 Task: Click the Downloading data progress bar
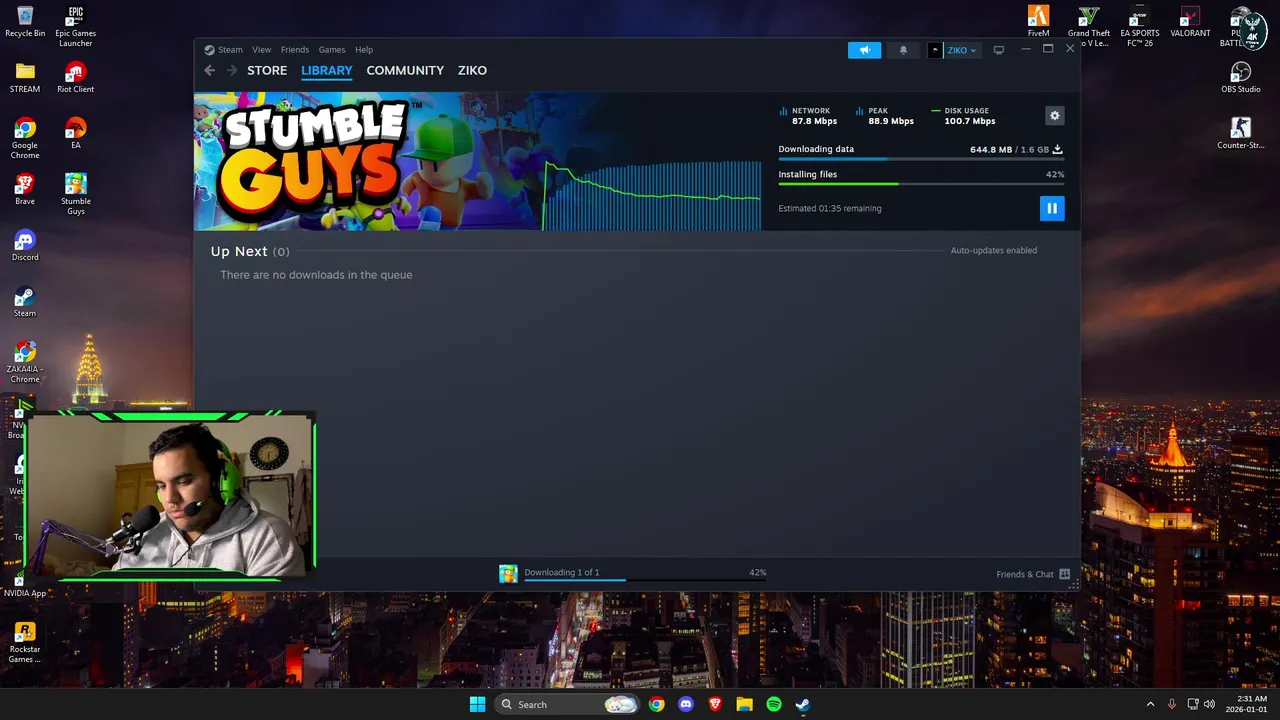[x=920, y=159]
